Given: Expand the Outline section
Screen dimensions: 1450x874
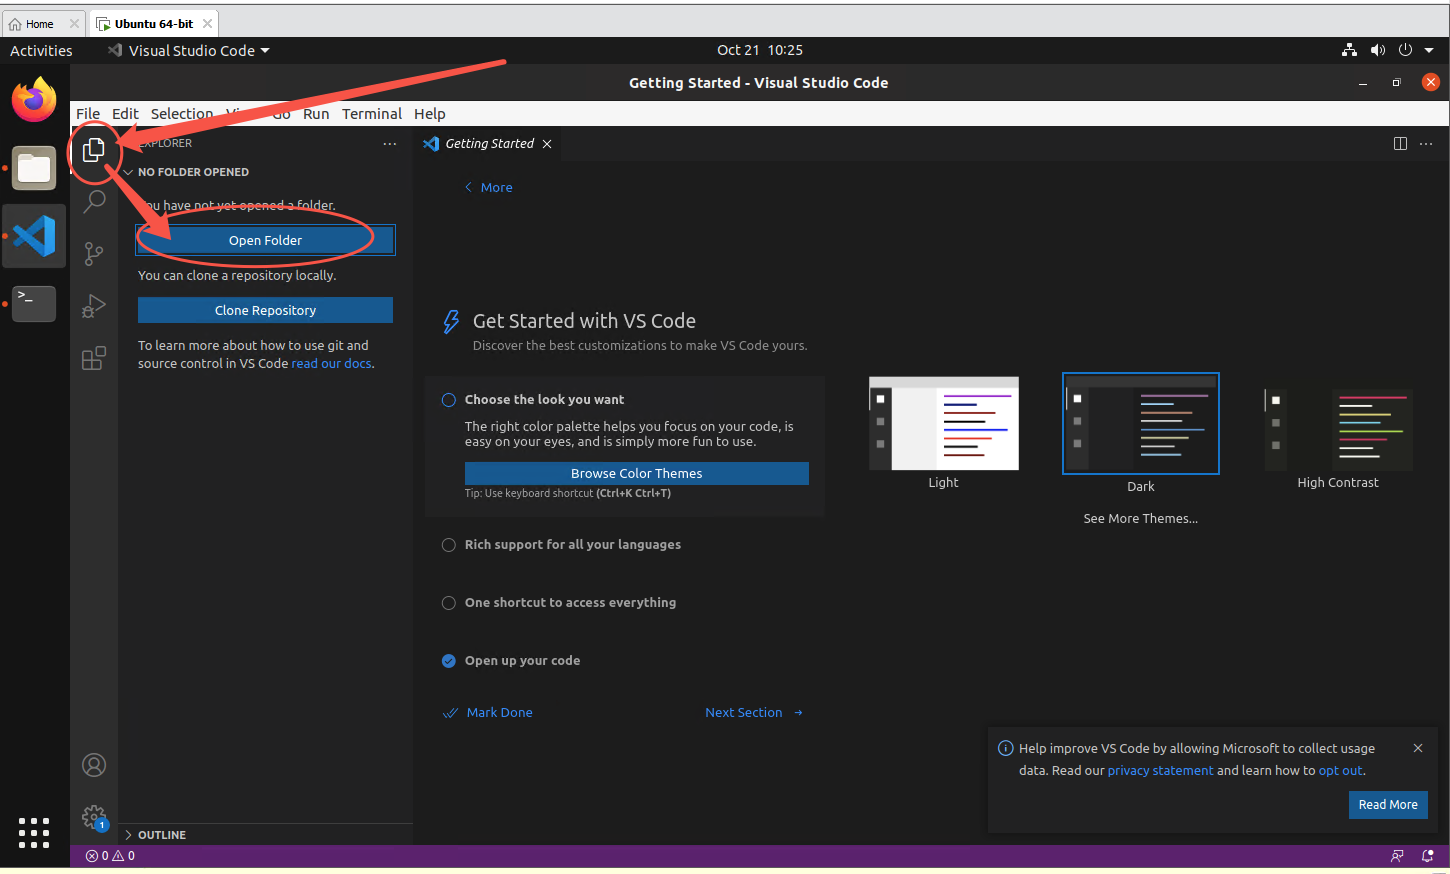Looking at the screenshot, I should [162, 835].
